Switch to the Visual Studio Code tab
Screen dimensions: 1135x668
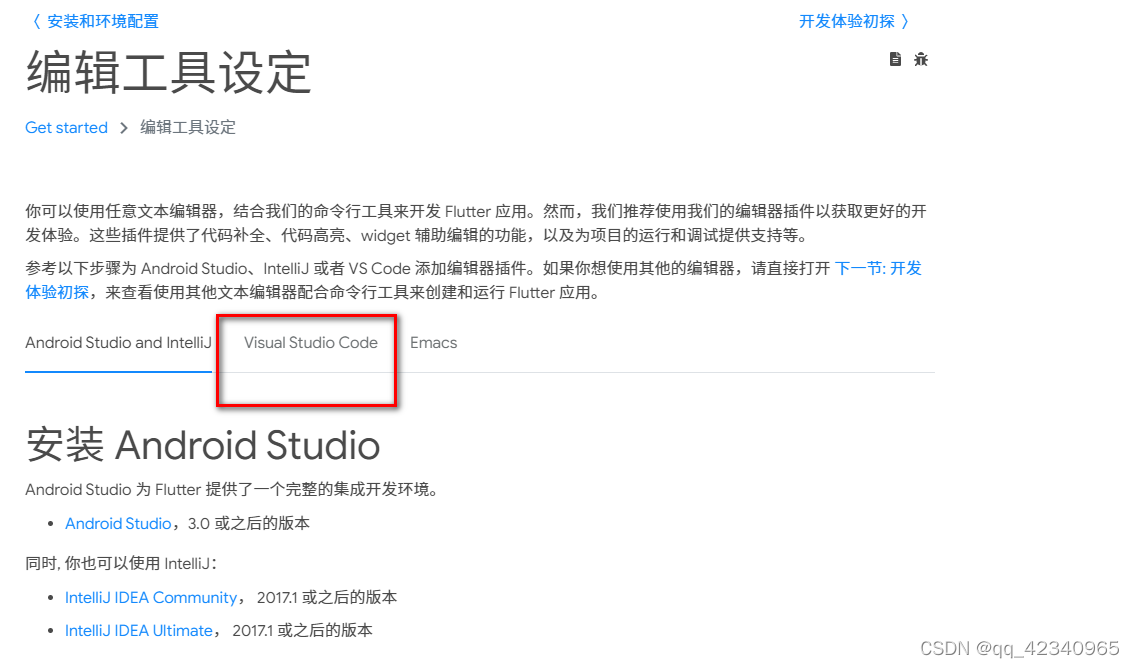click(x=311, y=343)
